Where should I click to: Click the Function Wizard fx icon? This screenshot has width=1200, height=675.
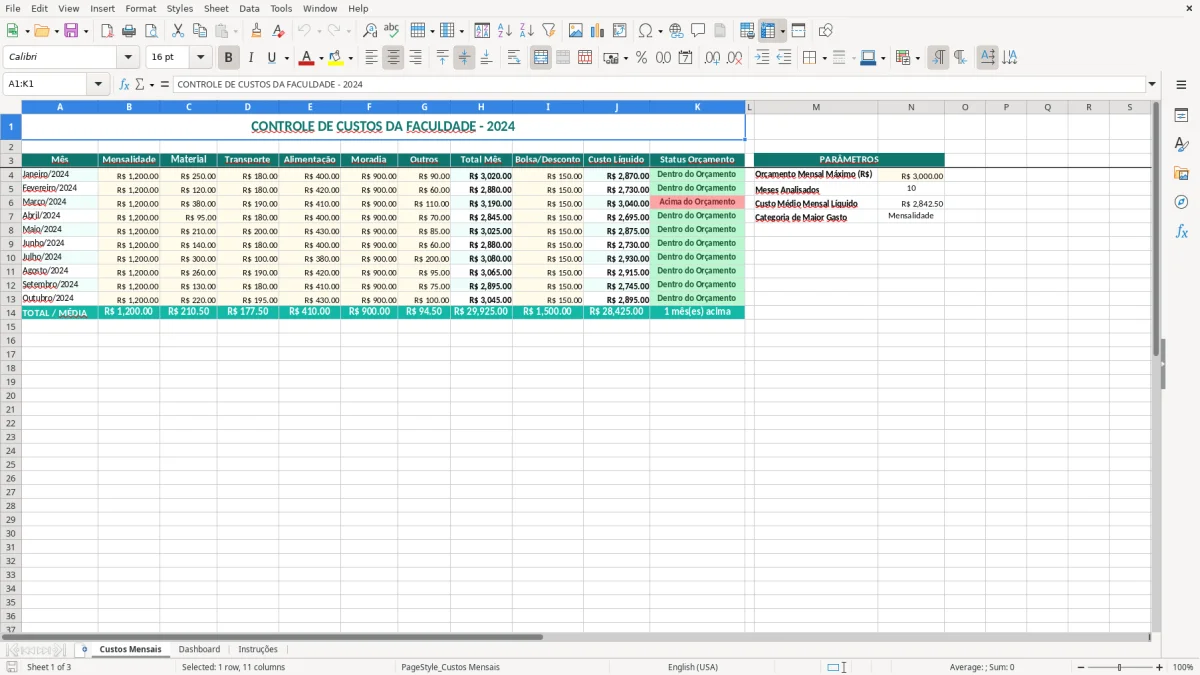click(x=125, y=84)
